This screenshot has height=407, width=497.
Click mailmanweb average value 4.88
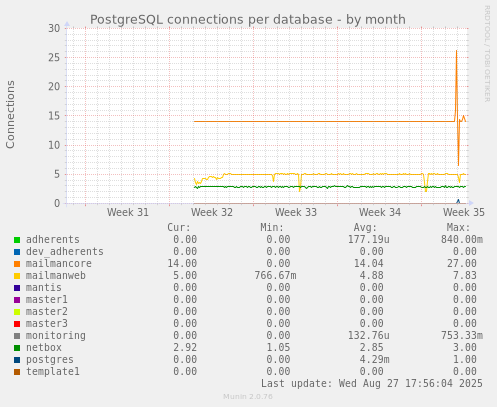(372, 275)
